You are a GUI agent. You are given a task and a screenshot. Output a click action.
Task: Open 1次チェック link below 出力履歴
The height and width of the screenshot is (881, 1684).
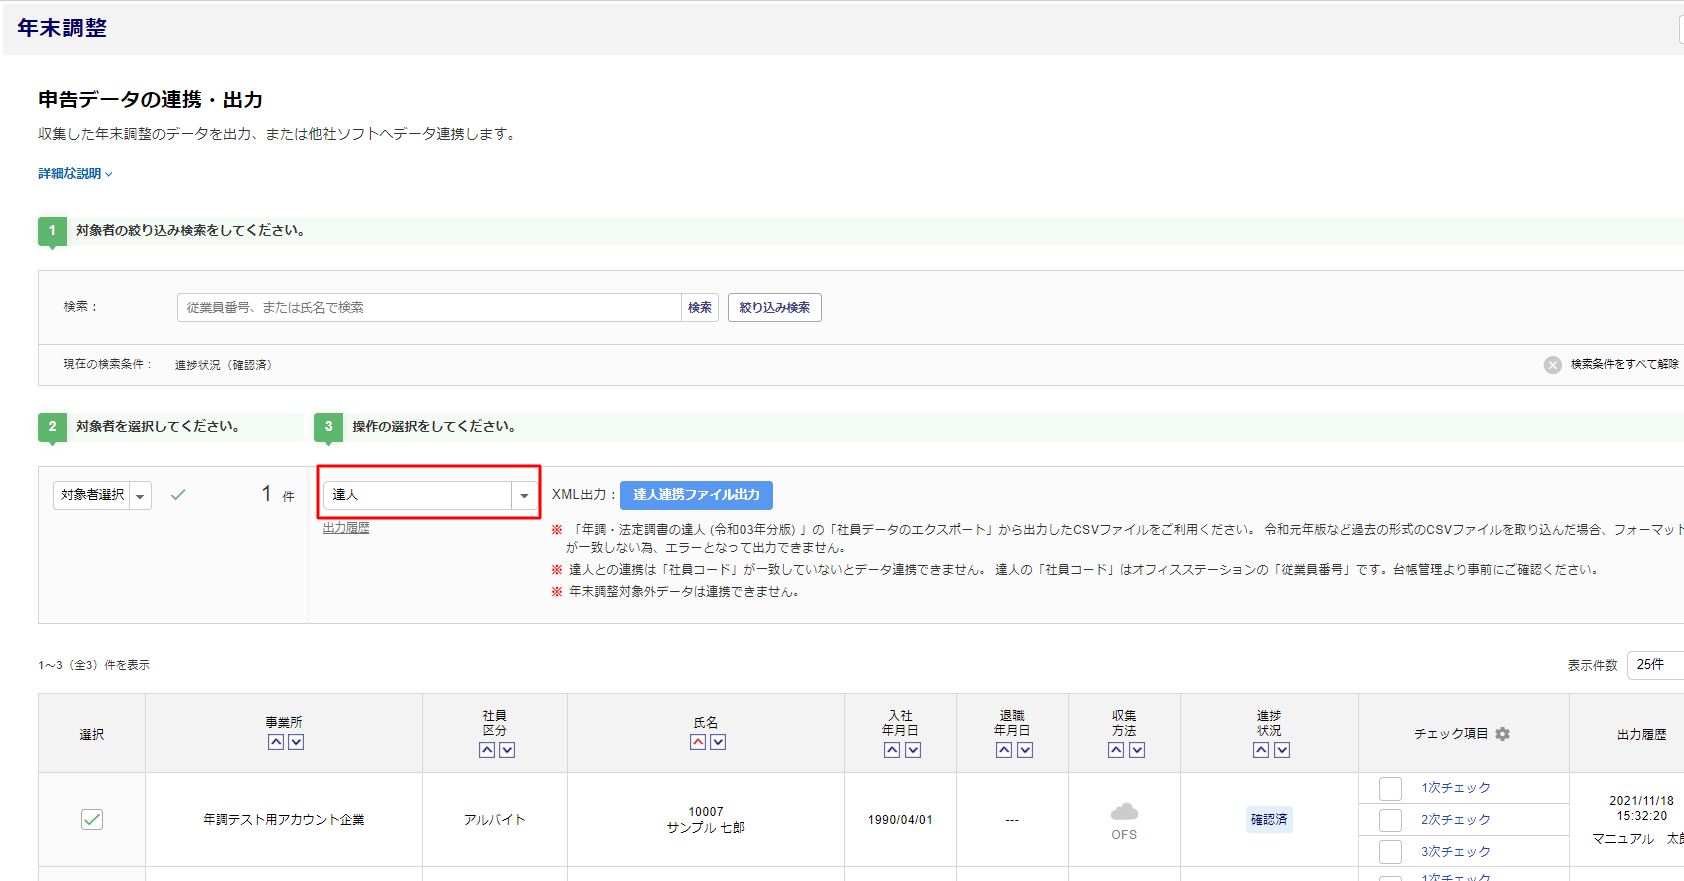point(1456,788)
